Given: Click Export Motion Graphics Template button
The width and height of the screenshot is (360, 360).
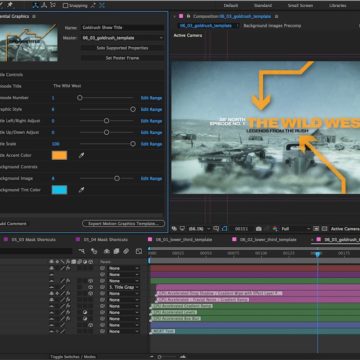Looking at the screenshot, I should point(123,224).
